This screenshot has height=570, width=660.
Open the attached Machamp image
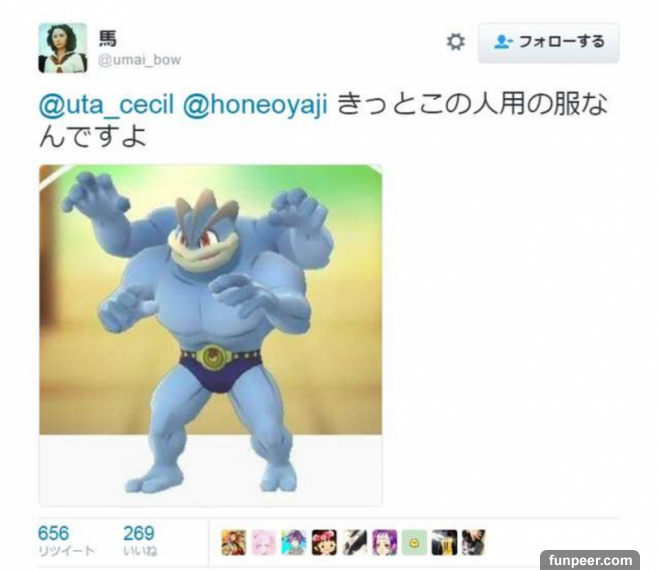210,335
